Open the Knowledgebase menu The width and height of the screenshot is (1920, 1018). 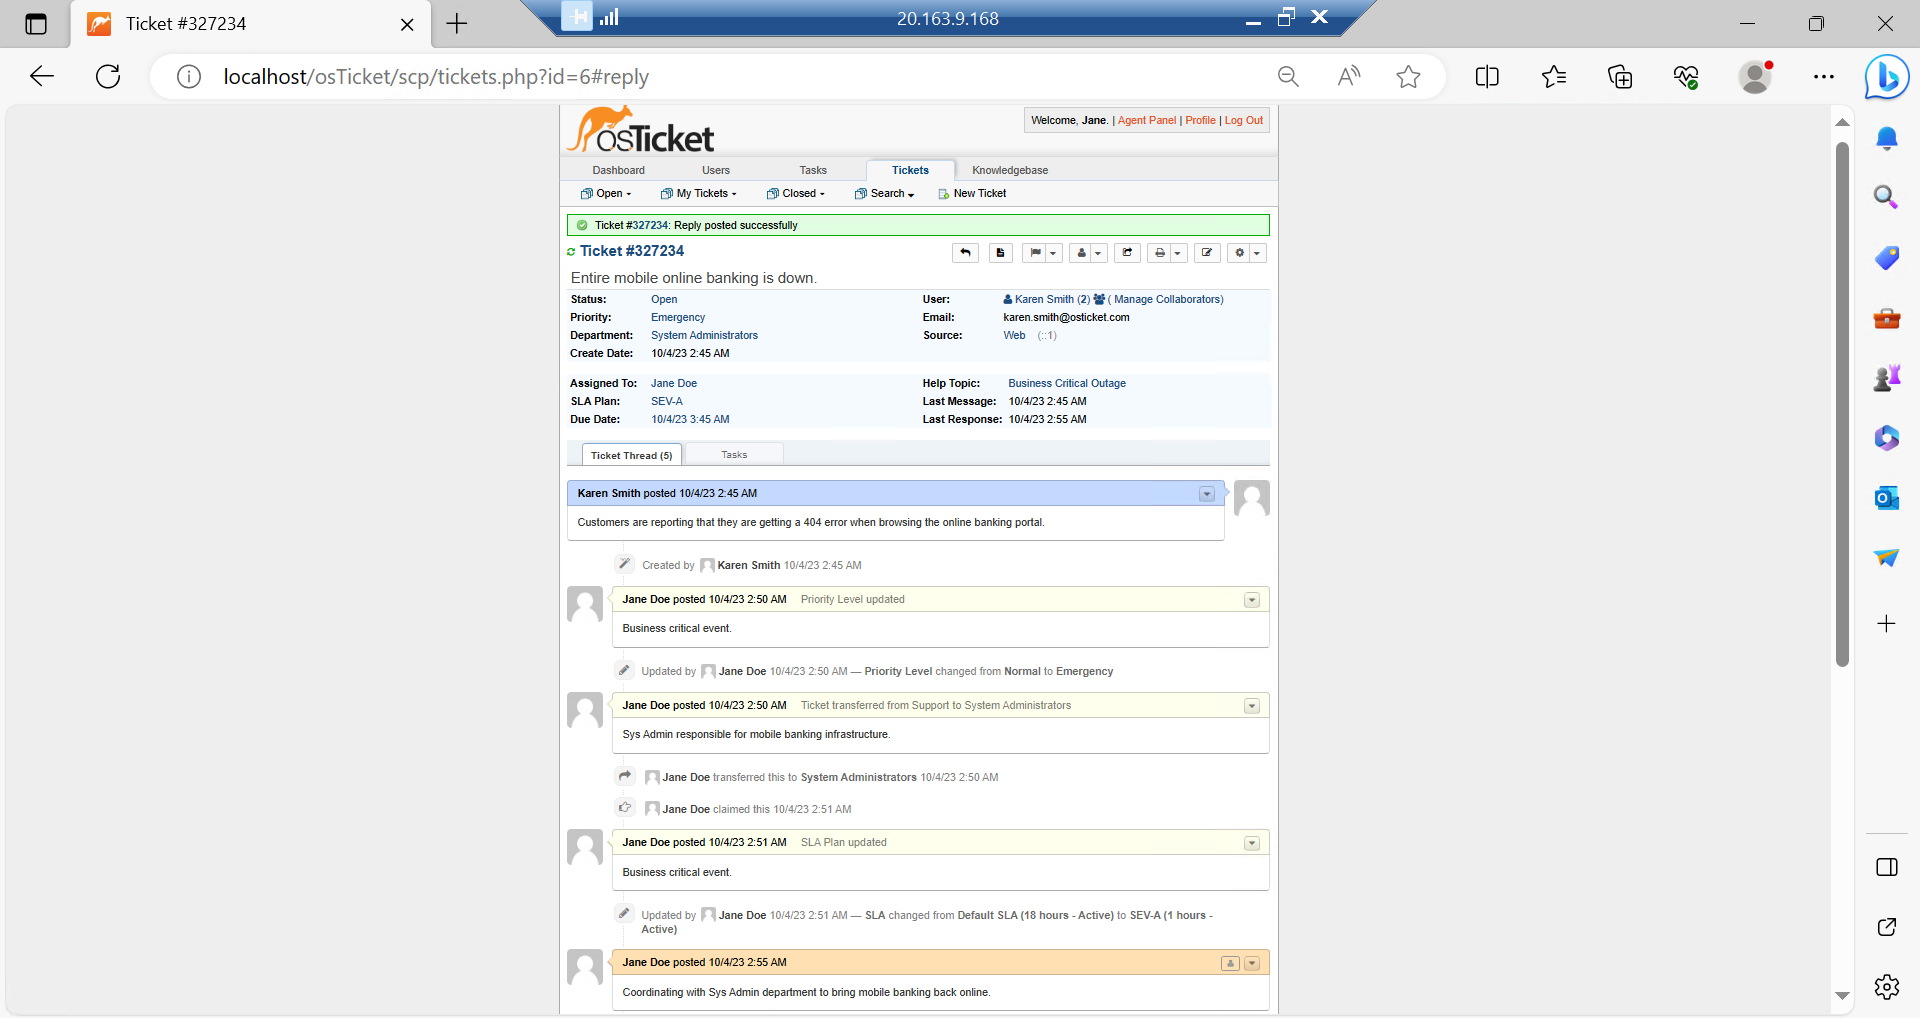click(x=1010, y=170)
